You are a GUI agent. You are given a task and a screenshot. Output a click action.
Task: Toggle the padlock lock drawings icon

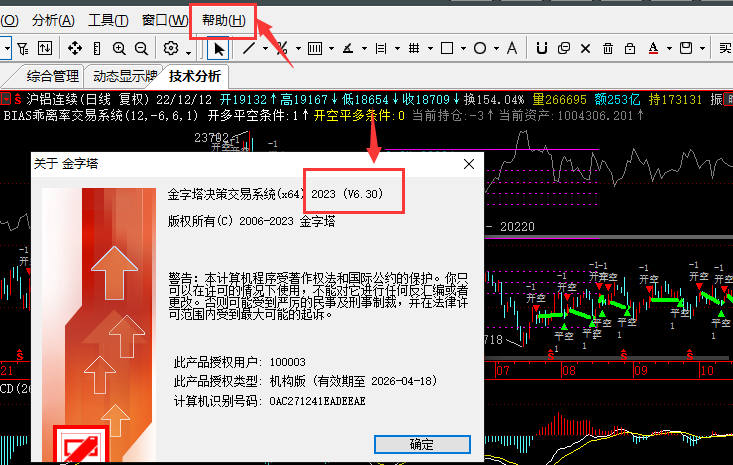pos(630,48)
